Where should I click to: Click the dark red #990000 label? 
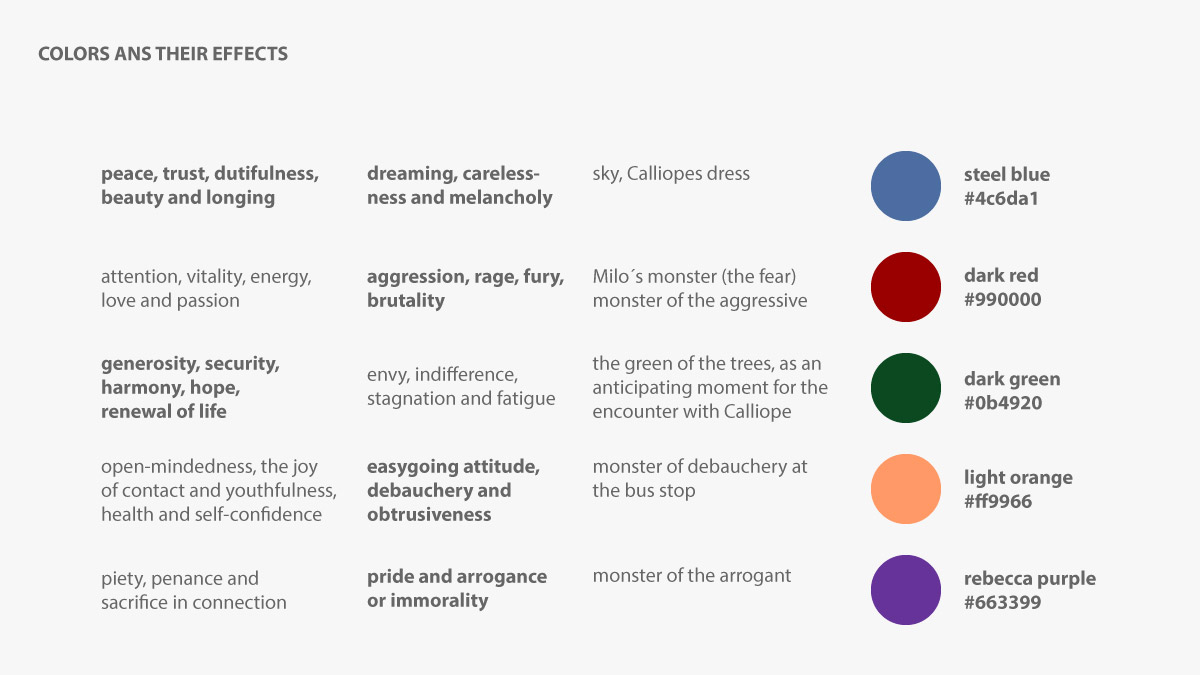tap(1002, 287)
